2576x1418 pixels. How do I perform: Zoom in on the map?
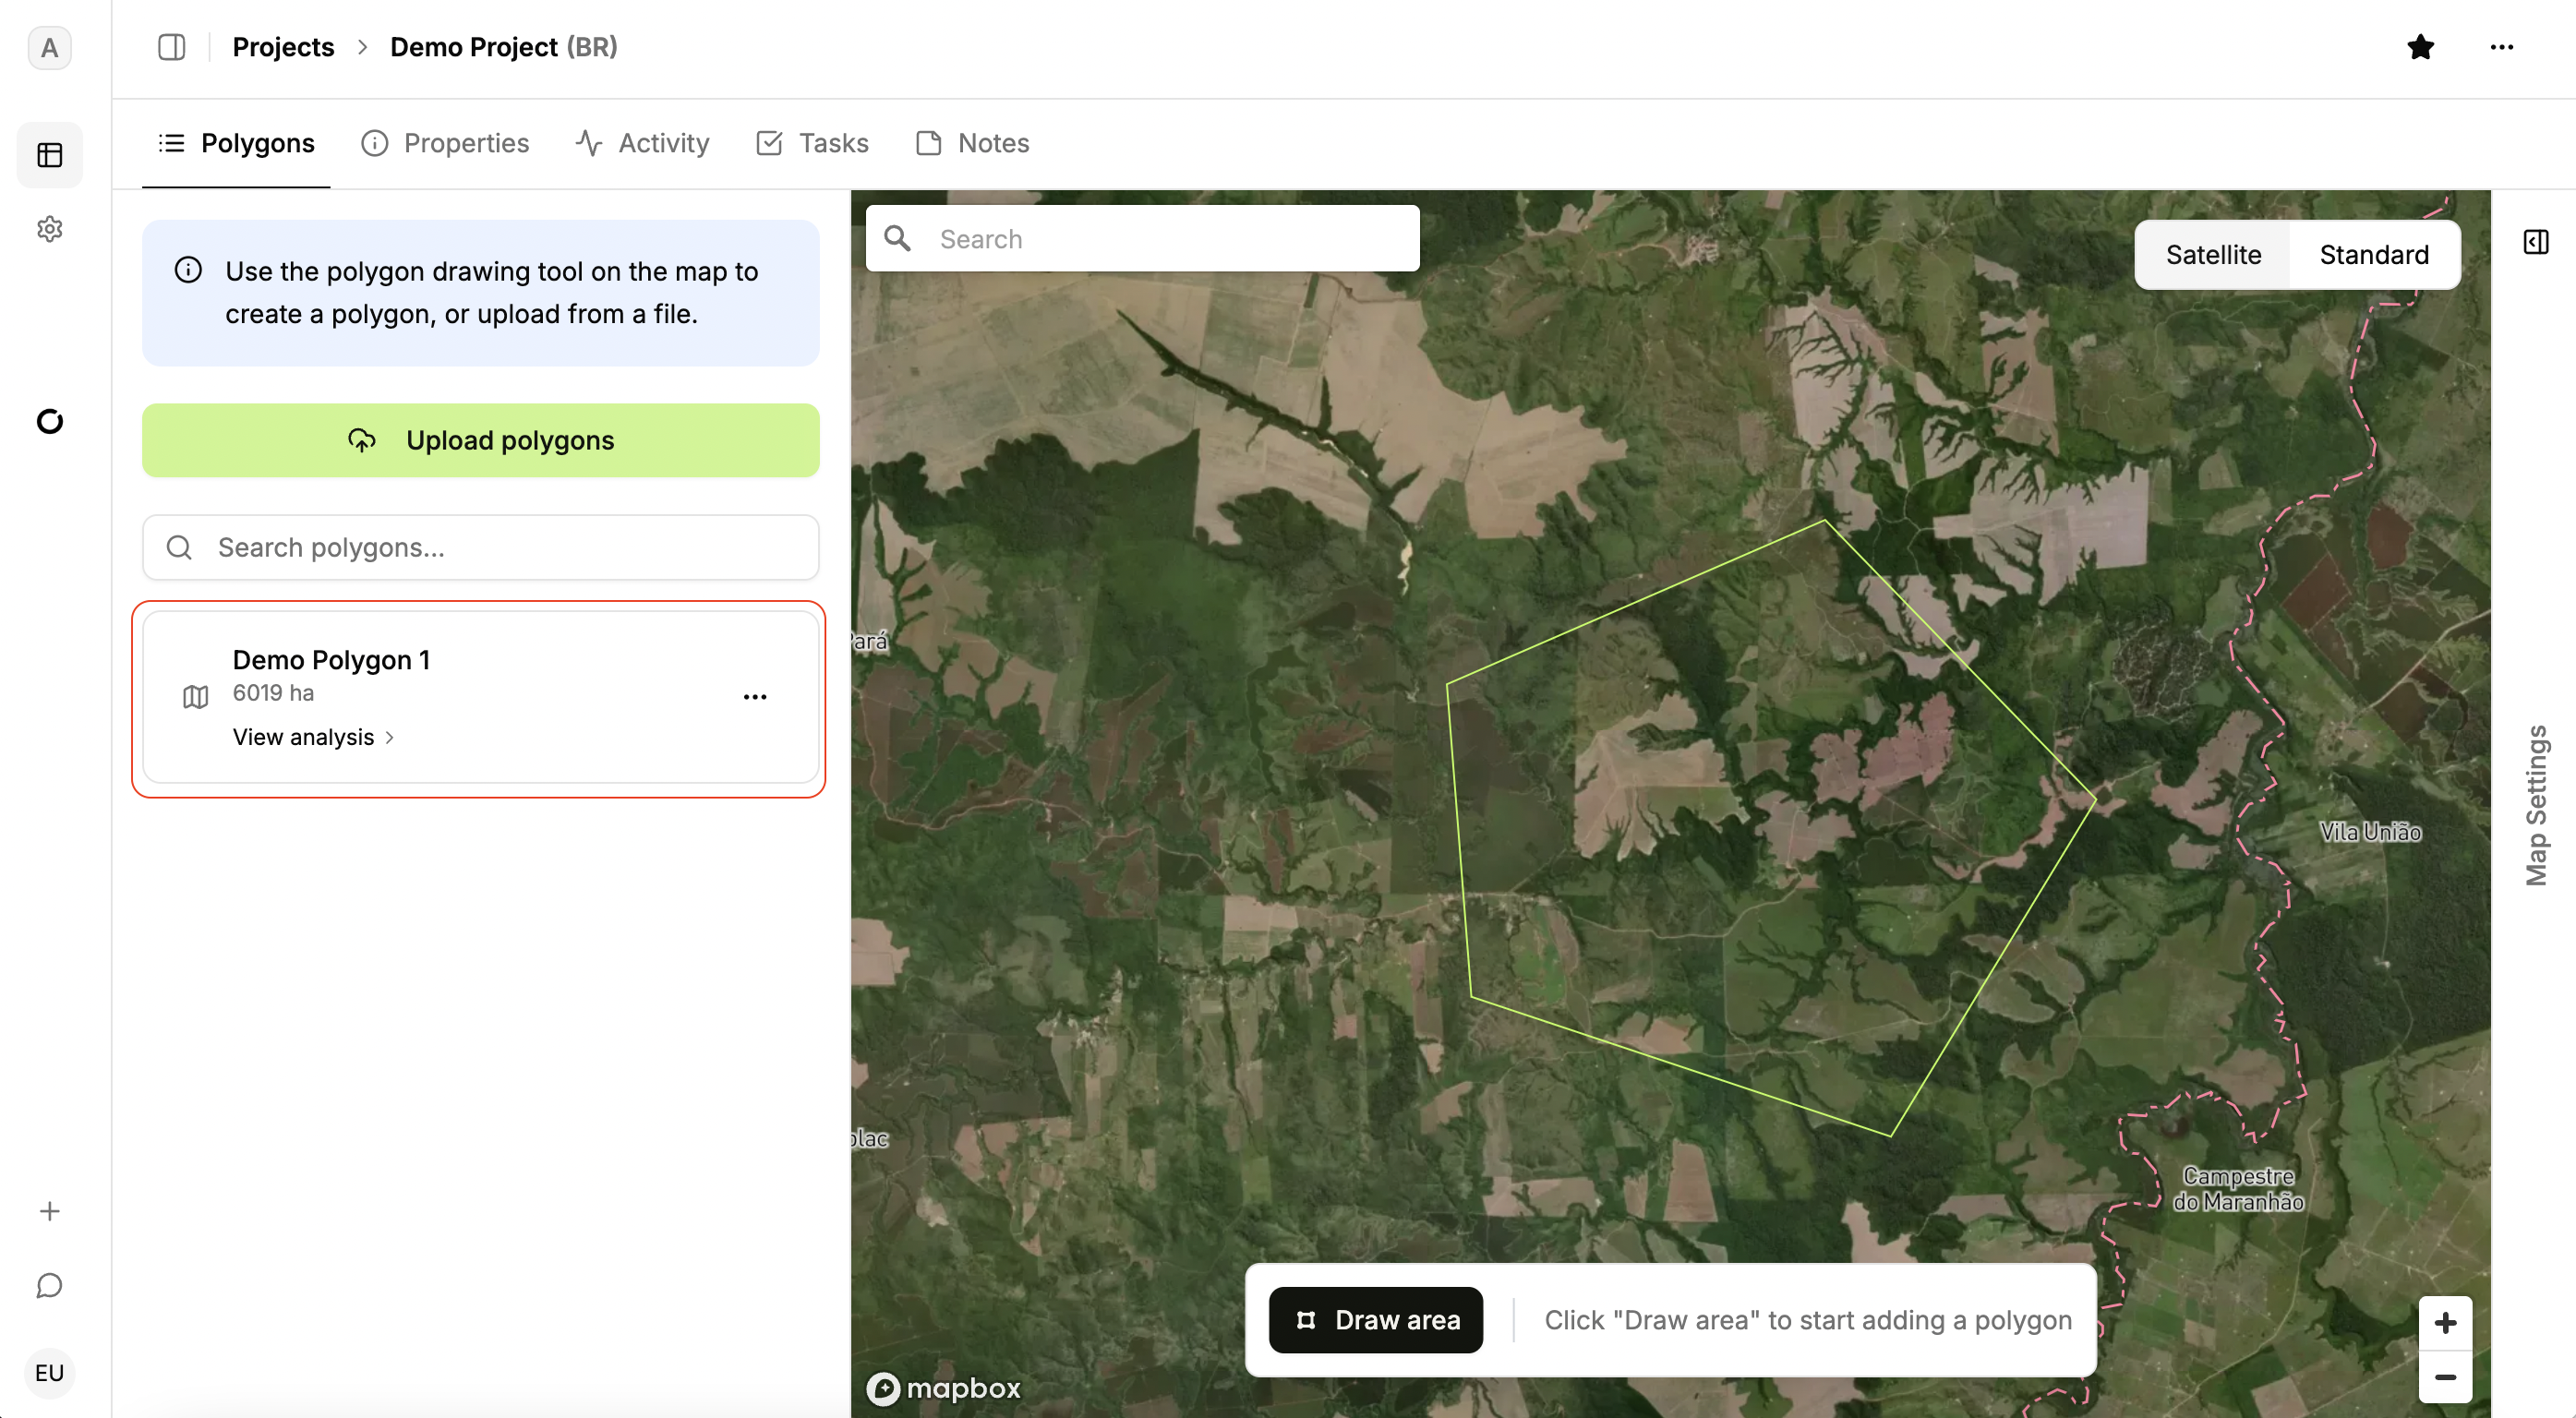(2445, 1323)
